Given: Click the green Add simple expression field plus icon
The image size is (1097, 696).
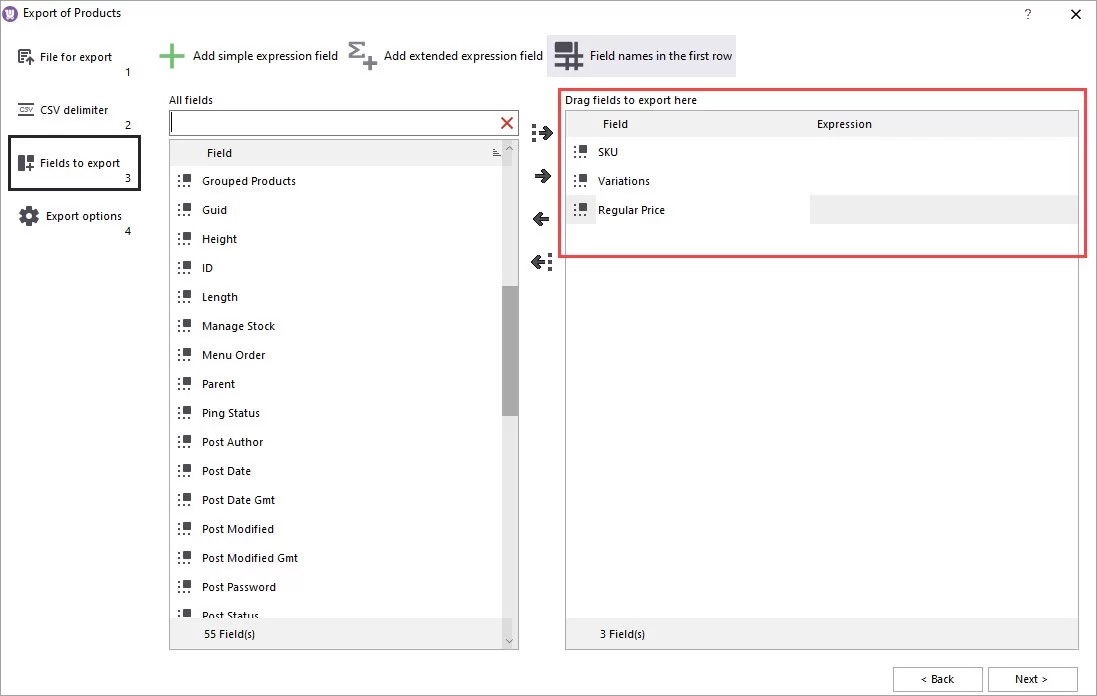Looking at the screenshot, I should point(172,56).
